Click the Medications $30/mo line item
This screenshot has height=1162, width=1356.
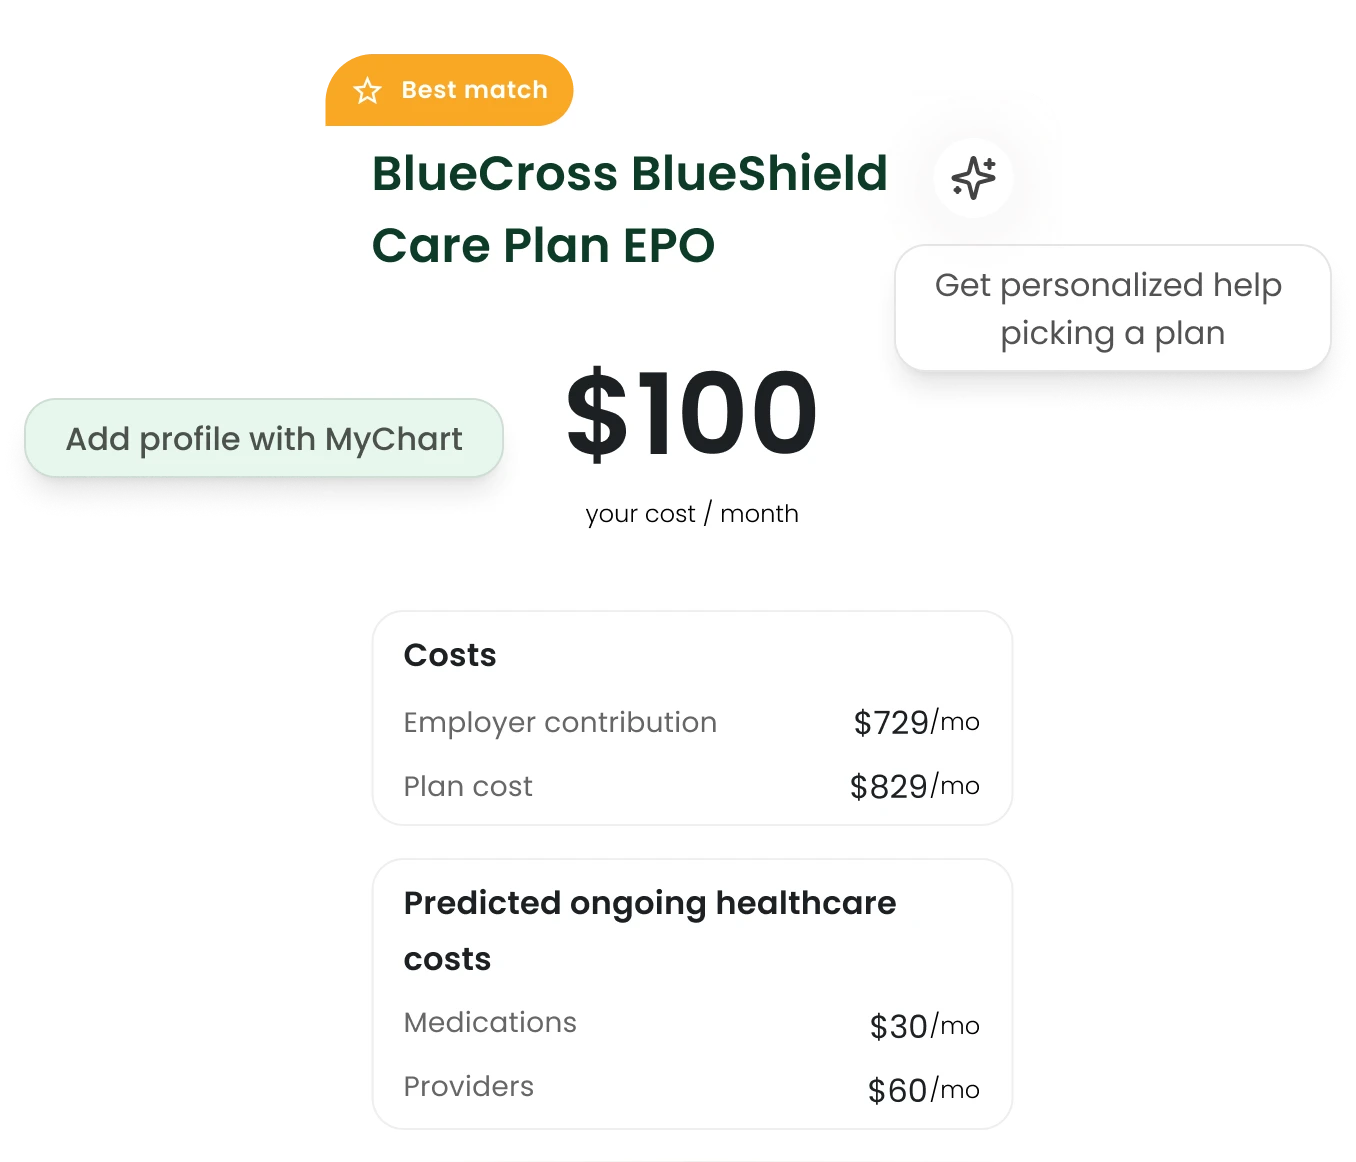pos(692,1023)
